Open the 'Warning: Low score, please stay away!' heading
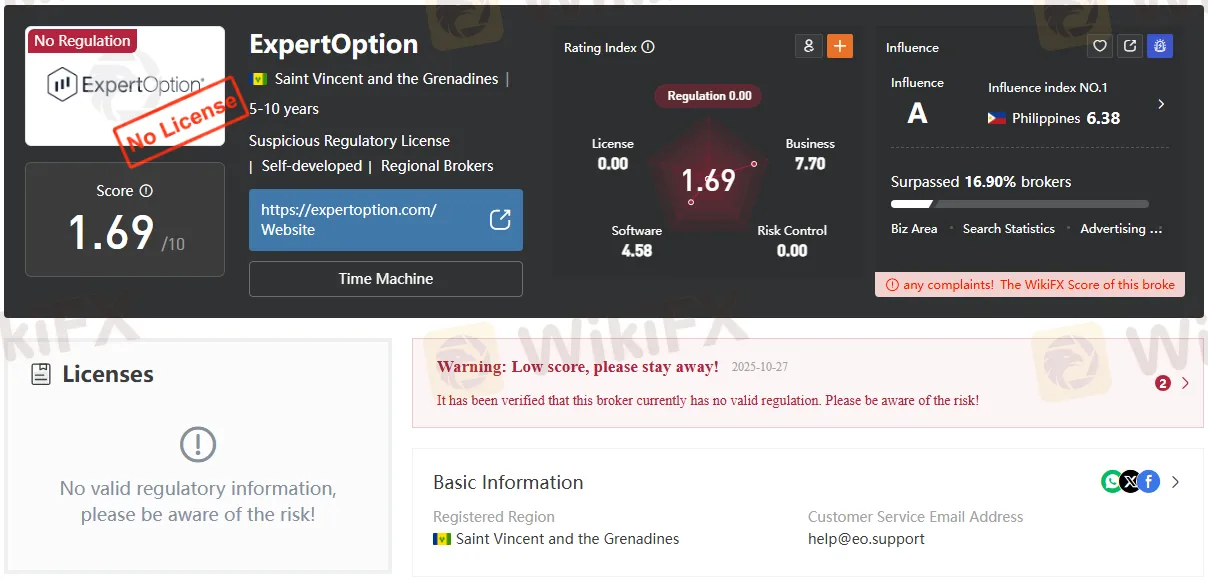Image resolution: width=1208 pixels, height=581 pixels. click(x=578, y=367)
